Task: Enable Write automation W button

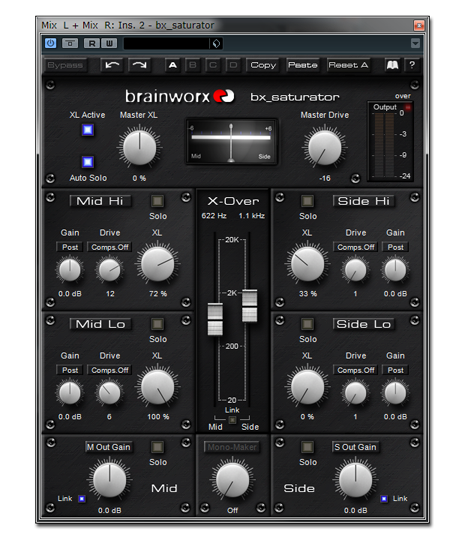Action: [x=109, y=43]
